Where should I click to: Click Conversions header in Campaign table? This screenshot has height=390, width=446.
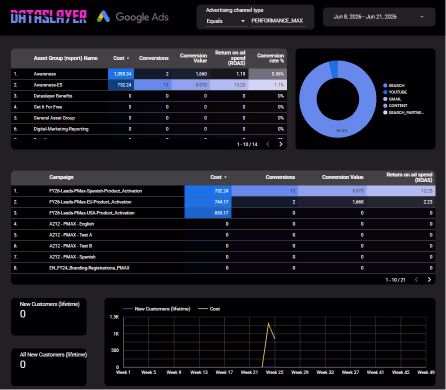(280, 177)
